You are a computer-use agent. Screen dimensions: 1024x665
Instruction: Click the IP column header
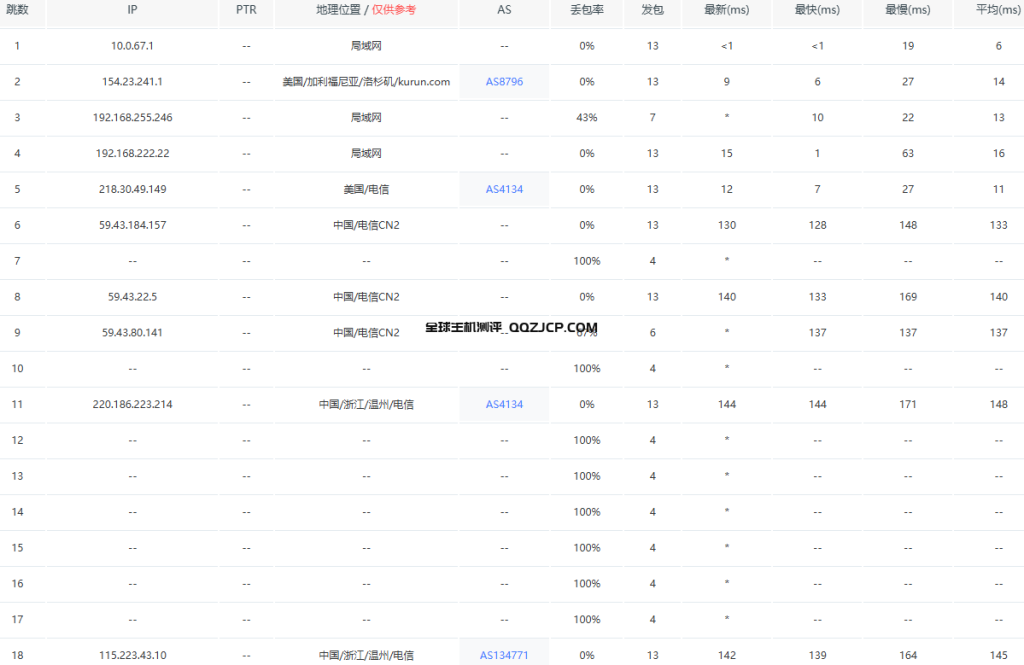131,13
